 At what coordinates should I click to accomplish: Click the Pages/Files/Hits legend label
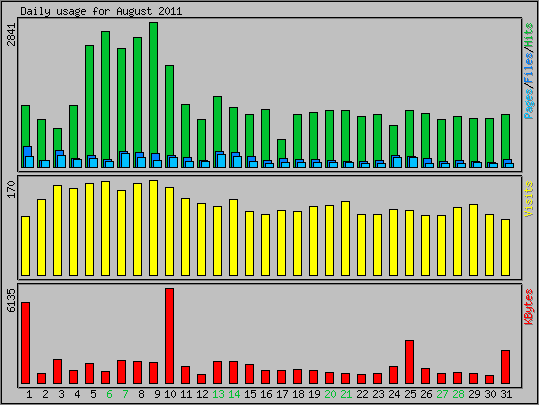pyautogui.click(x=529, y=71)
